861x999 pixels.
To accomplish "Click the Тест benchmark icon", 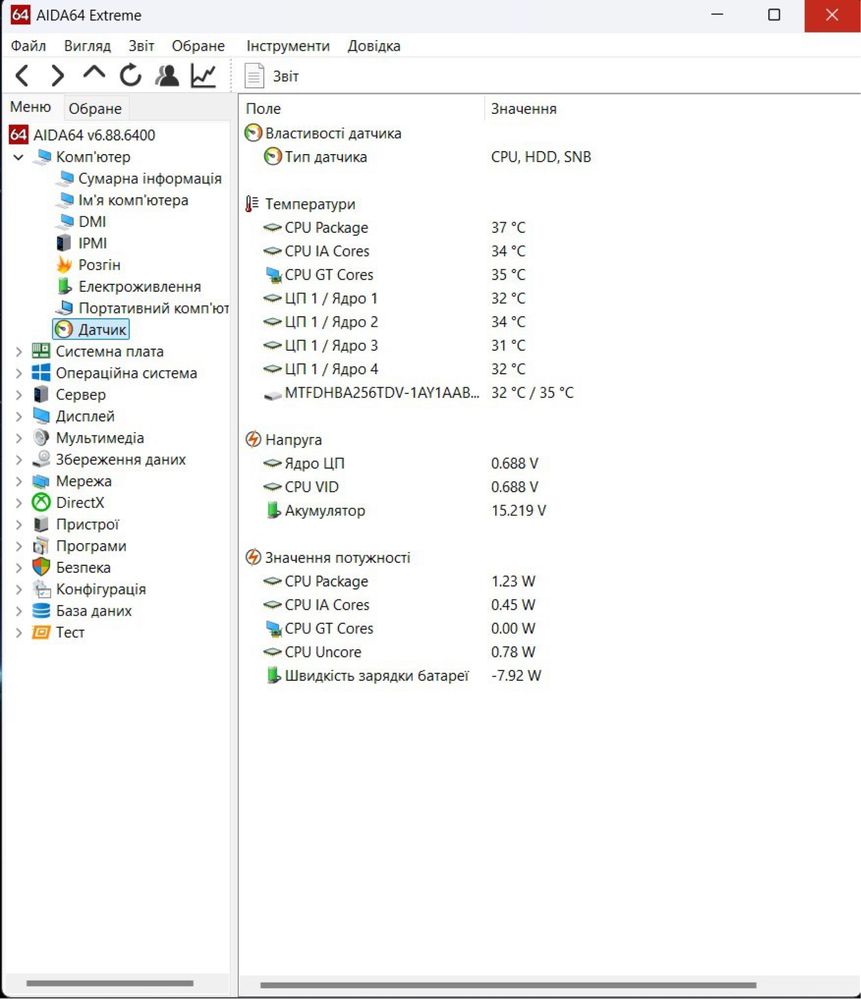I will pyautogui.click(x=41, y=632).
